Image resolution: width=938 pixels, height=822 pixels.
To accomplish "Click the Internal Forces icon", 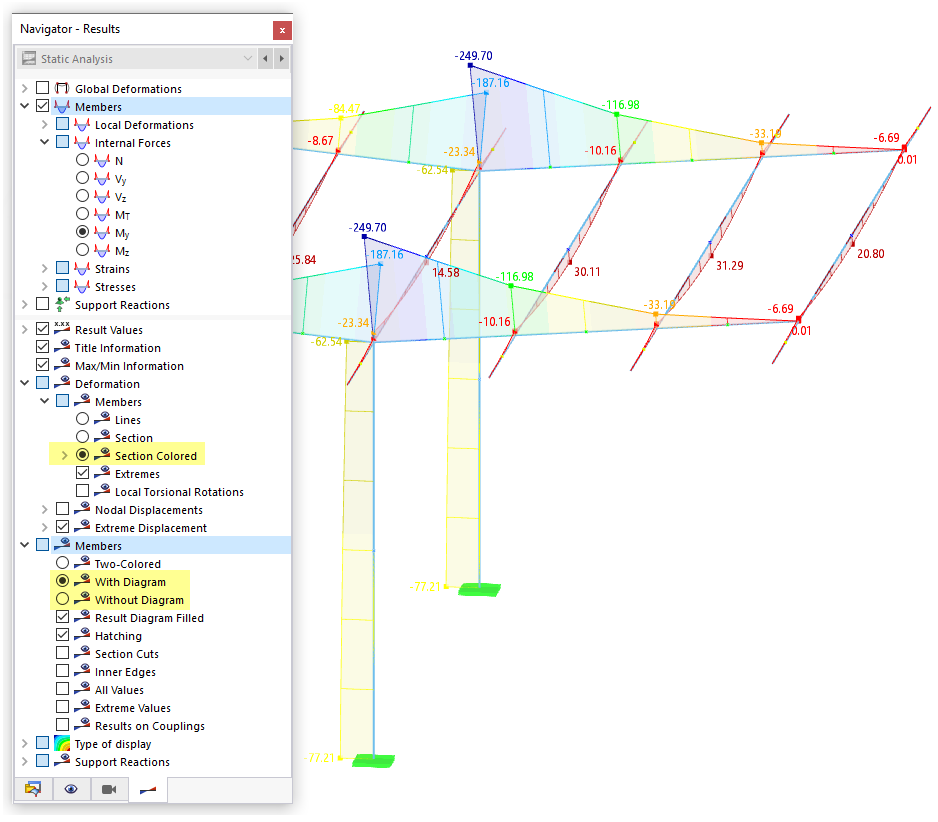I will pyautogui.click(x=82, y=142).
